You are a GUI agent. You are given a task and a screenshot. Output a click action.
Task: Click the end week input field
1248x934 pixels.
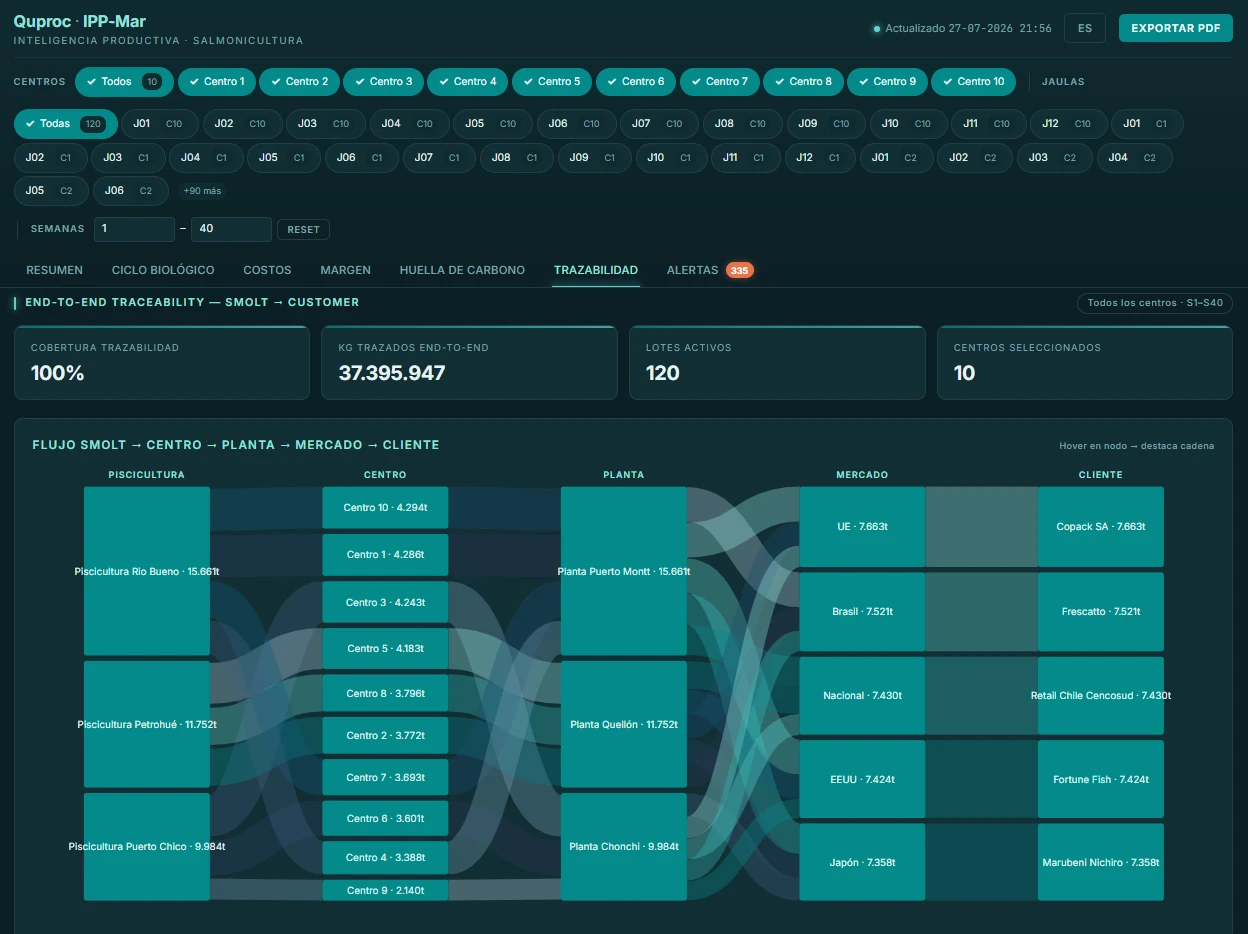(x=231, y=229)
